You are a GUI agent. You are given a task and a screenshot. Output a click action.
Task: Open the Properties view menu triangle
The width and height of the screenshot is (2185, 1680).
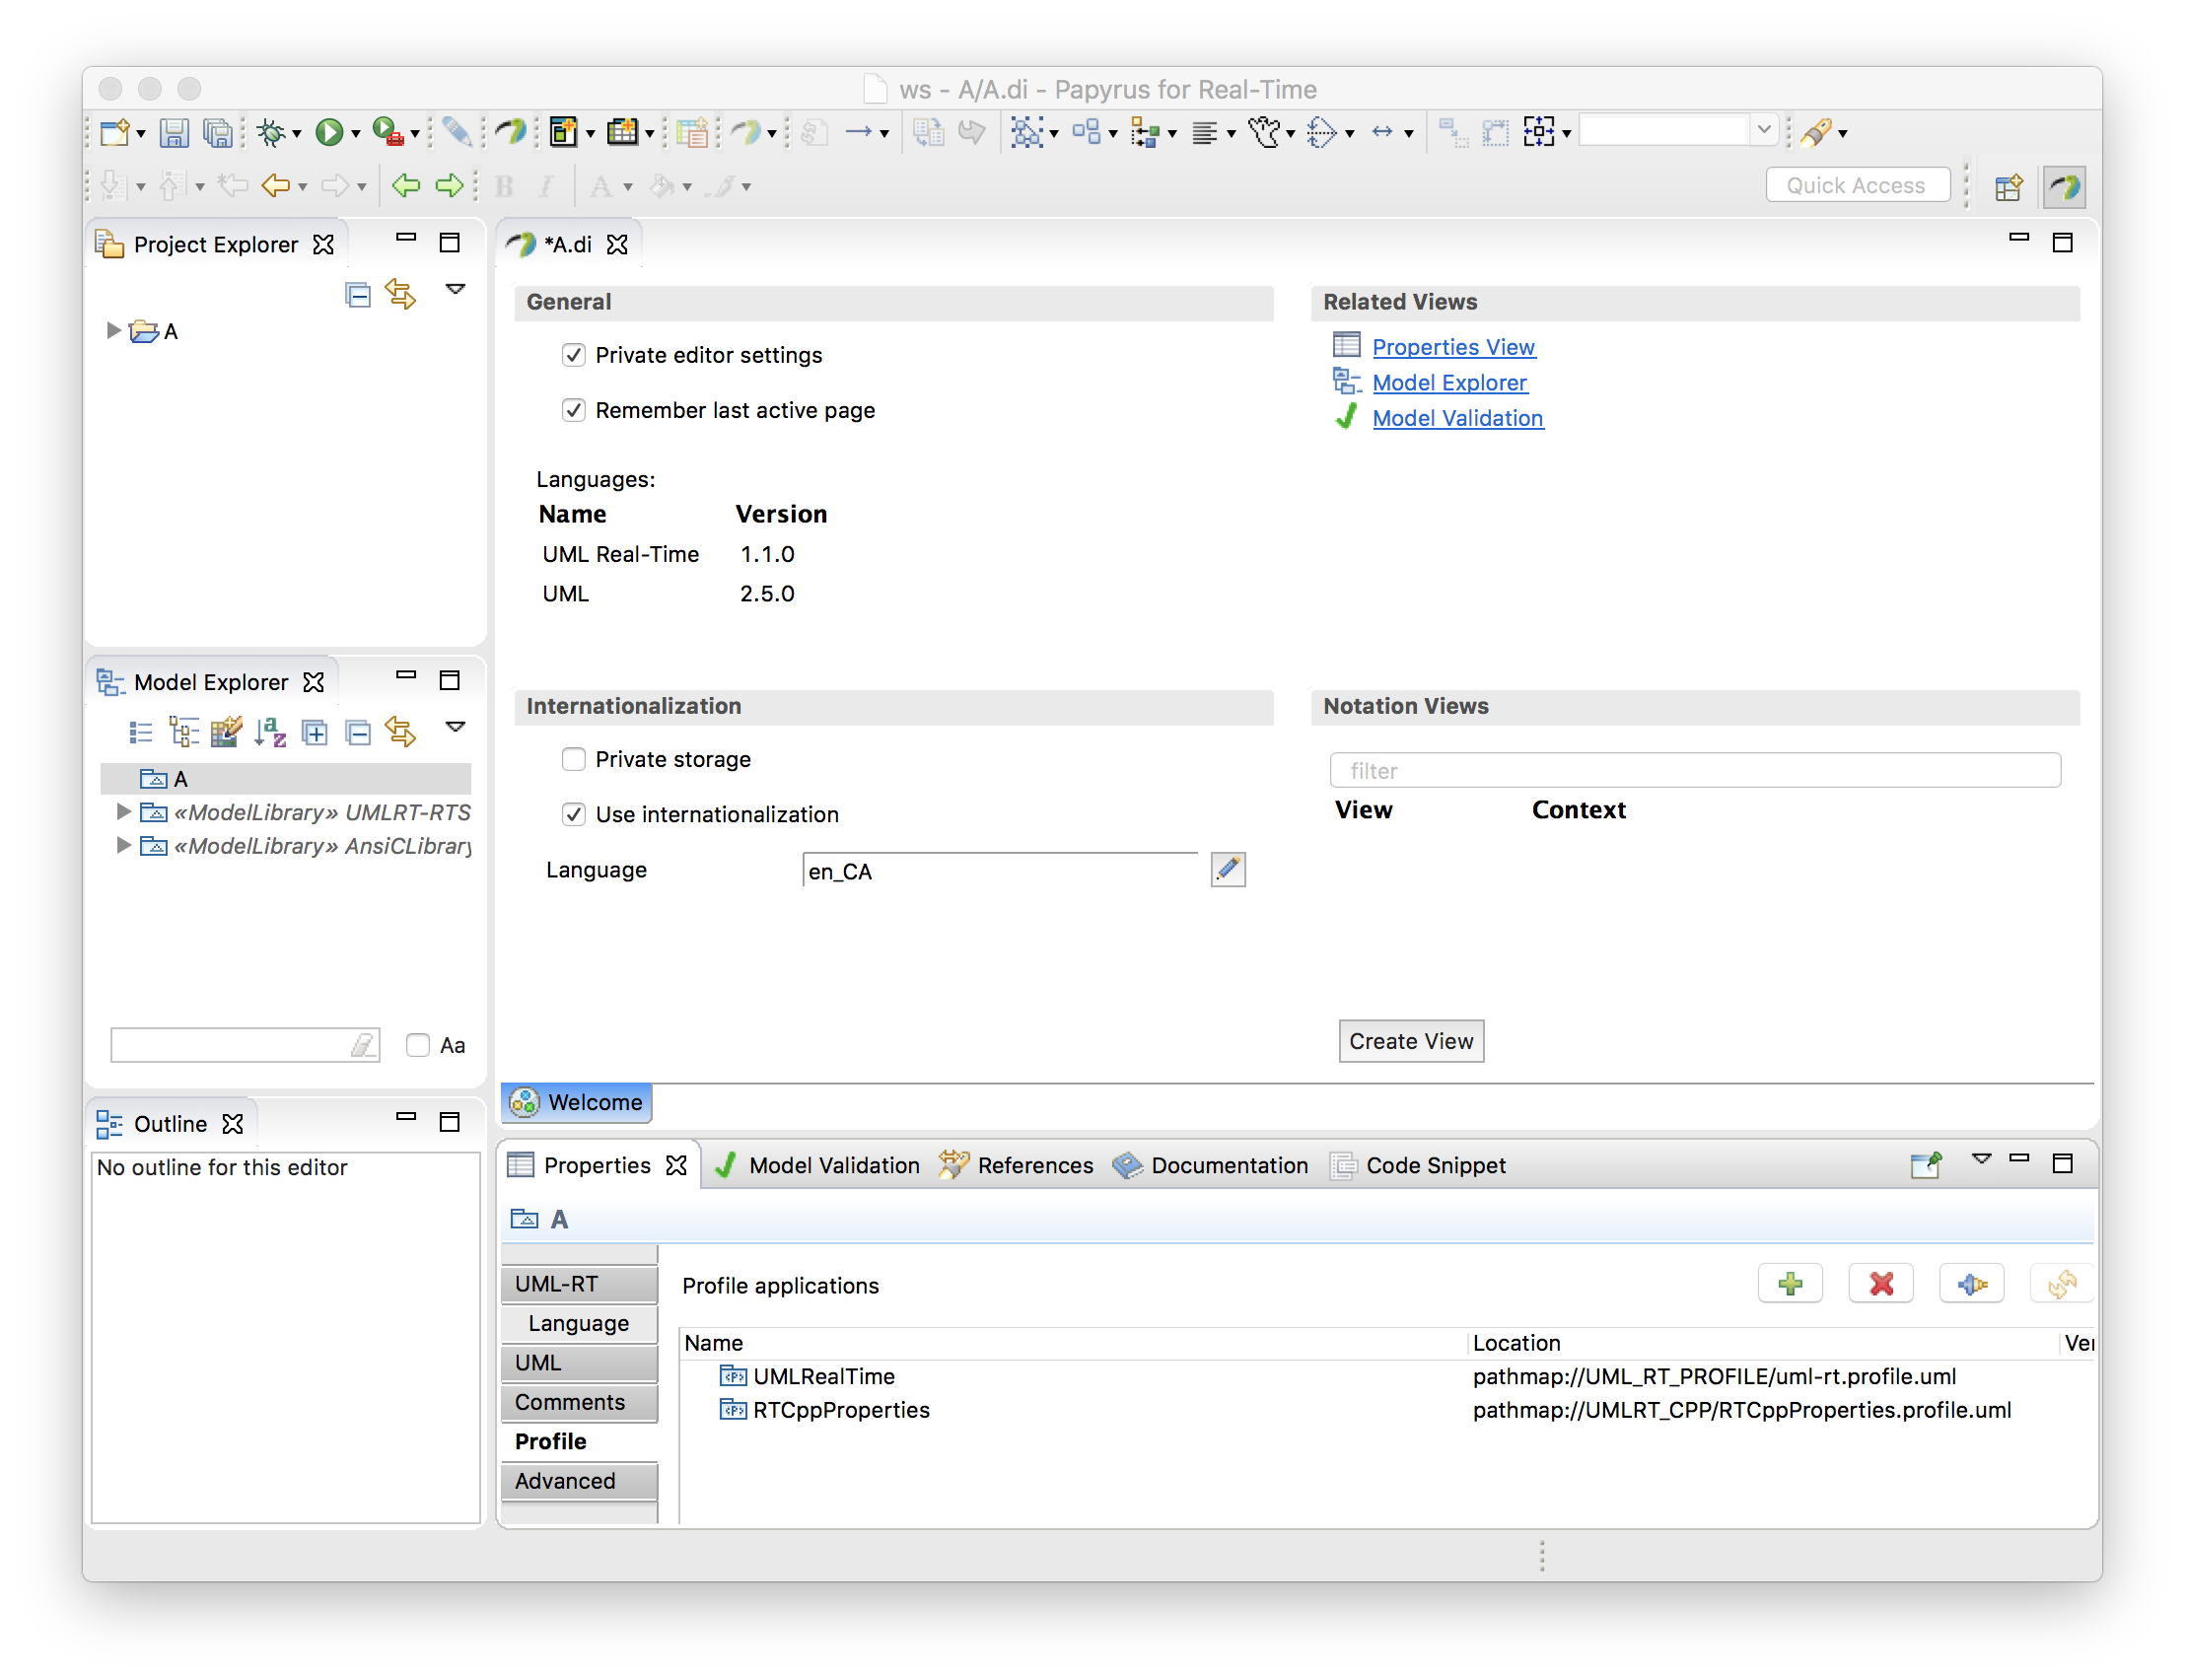pyautogui.click(x=1980, y=1159)
